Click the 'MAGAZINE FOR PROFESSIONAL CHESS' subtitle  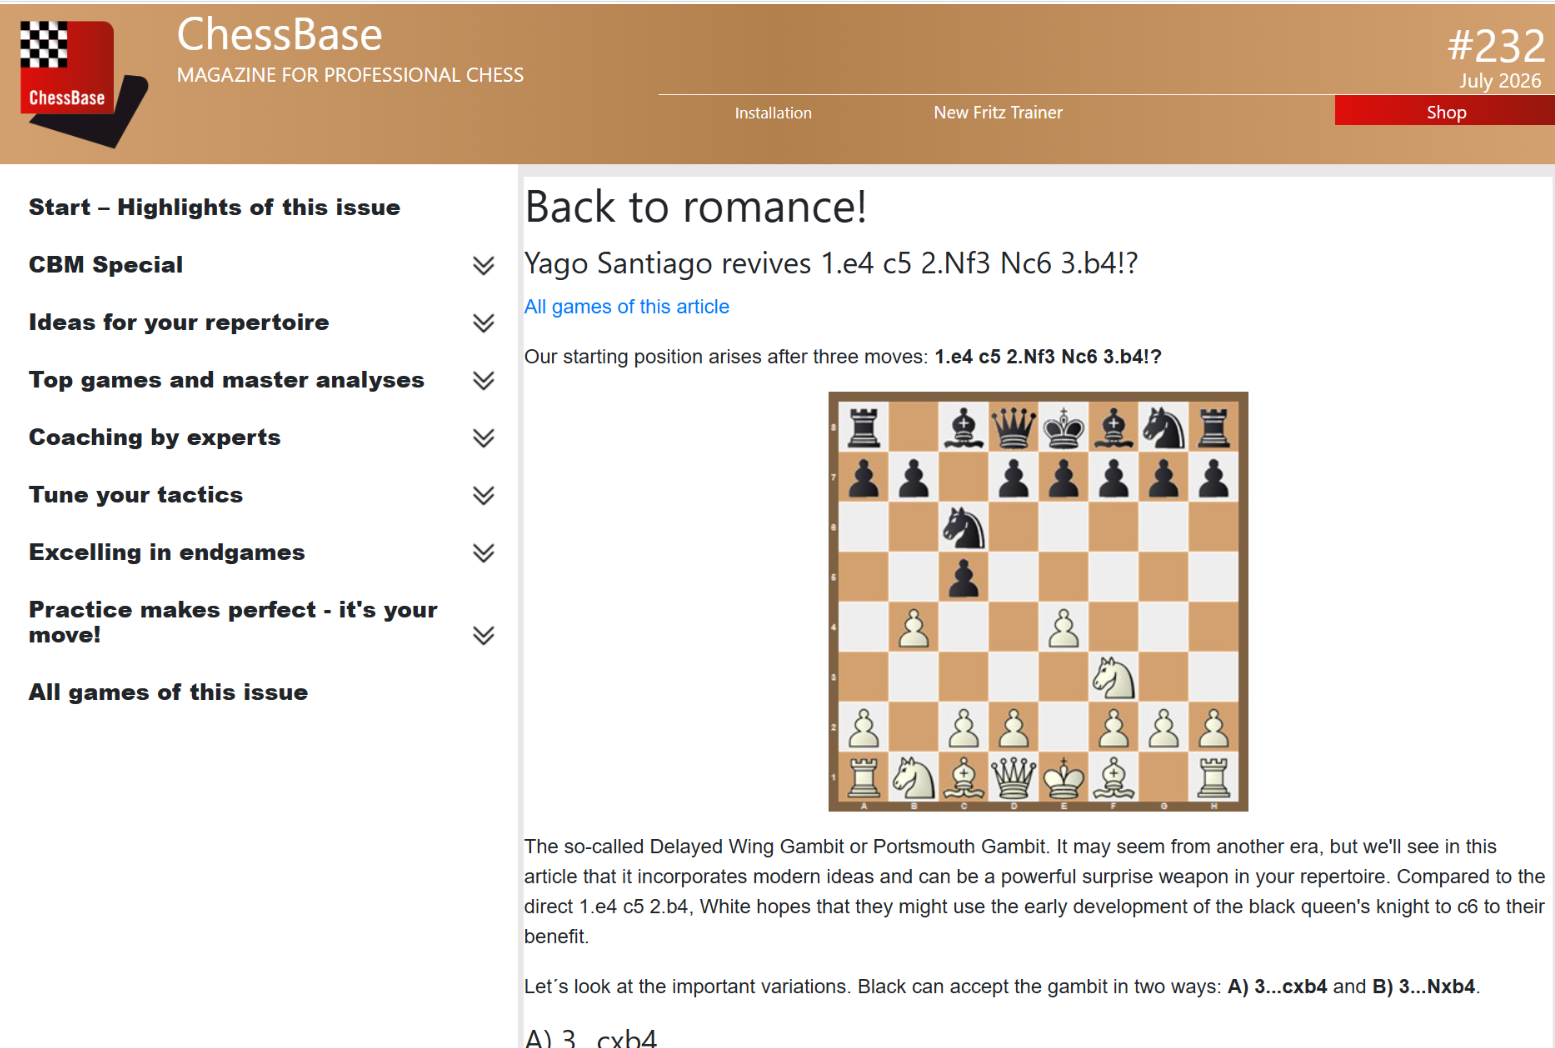[x=350, y=75]
